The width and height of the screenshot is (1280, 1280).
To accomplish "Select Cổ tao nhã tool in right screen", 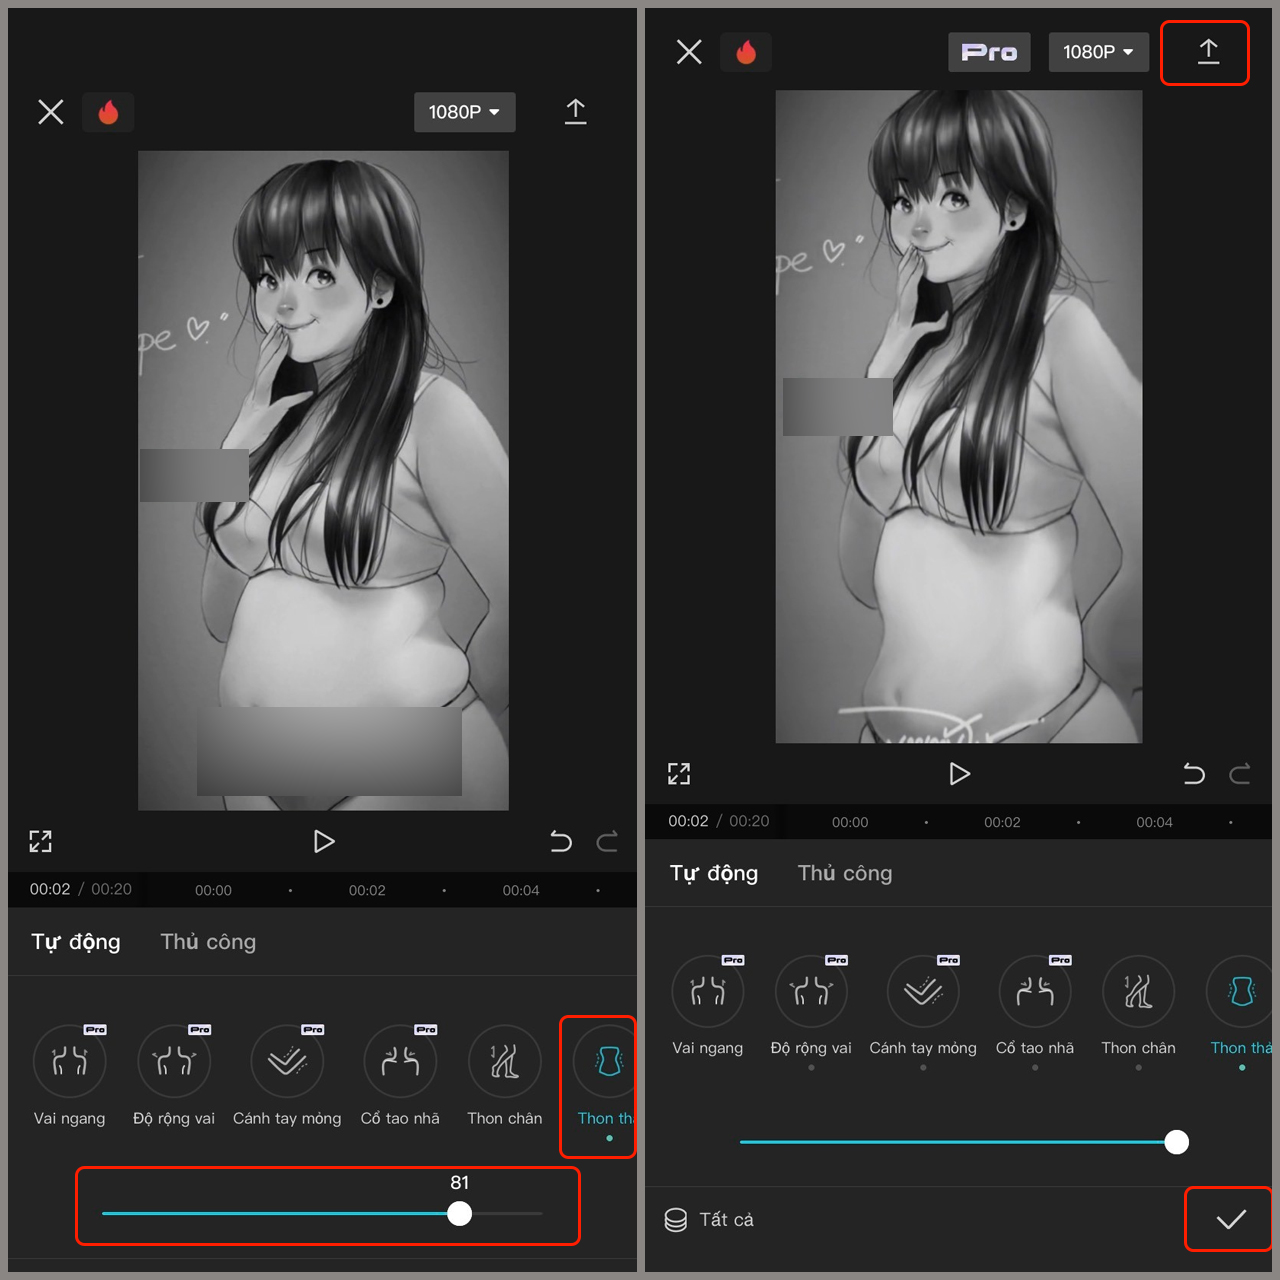I will (1035, 1006).
